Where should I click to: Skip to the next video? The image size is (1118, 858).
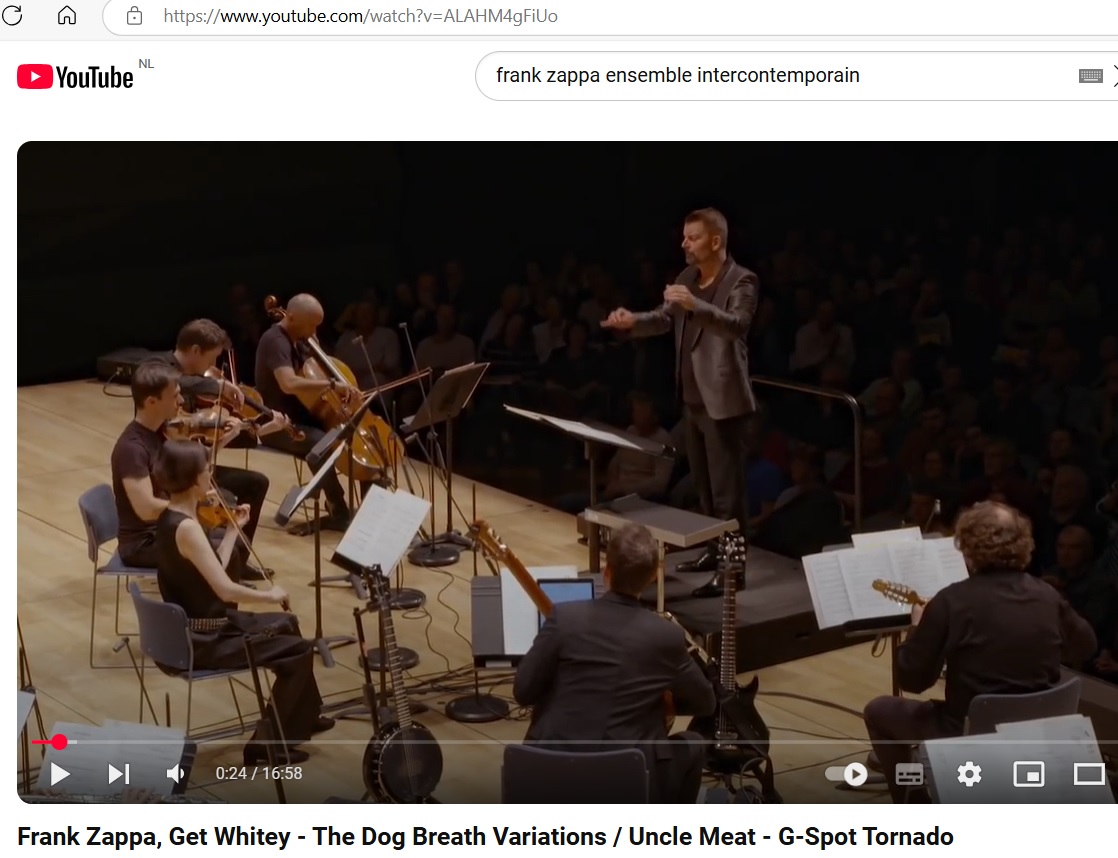[119, 774]
